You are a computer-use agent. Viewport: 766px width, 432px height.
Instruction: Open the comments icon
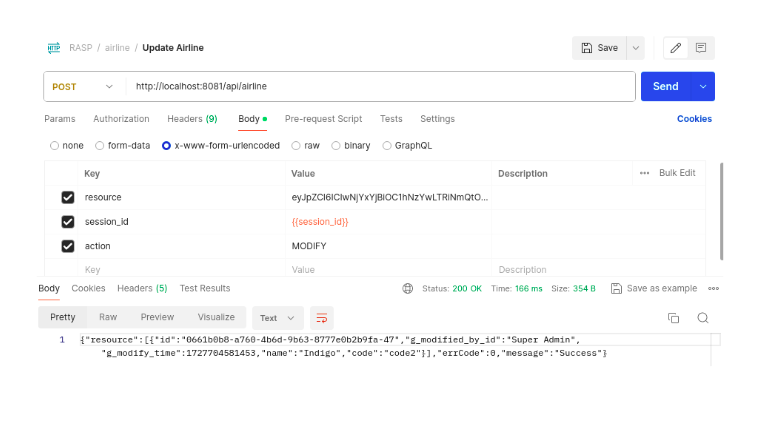click(701, 48)
